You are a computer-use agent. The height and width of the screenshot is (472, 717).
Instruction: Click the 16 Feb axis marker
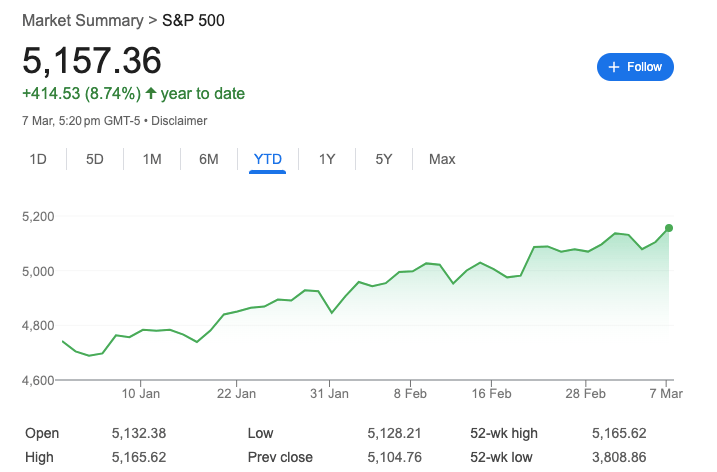[x=492, y=393]
